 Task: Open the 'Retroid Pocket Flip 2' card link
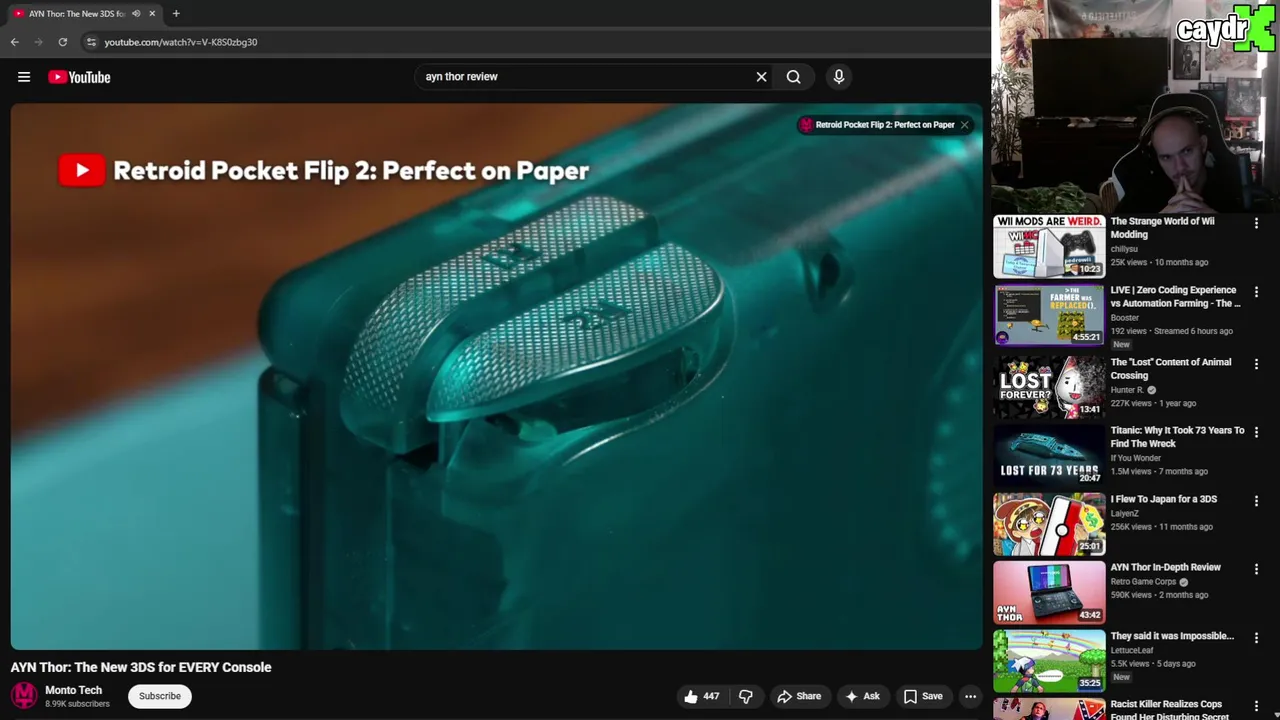[884, 125]
